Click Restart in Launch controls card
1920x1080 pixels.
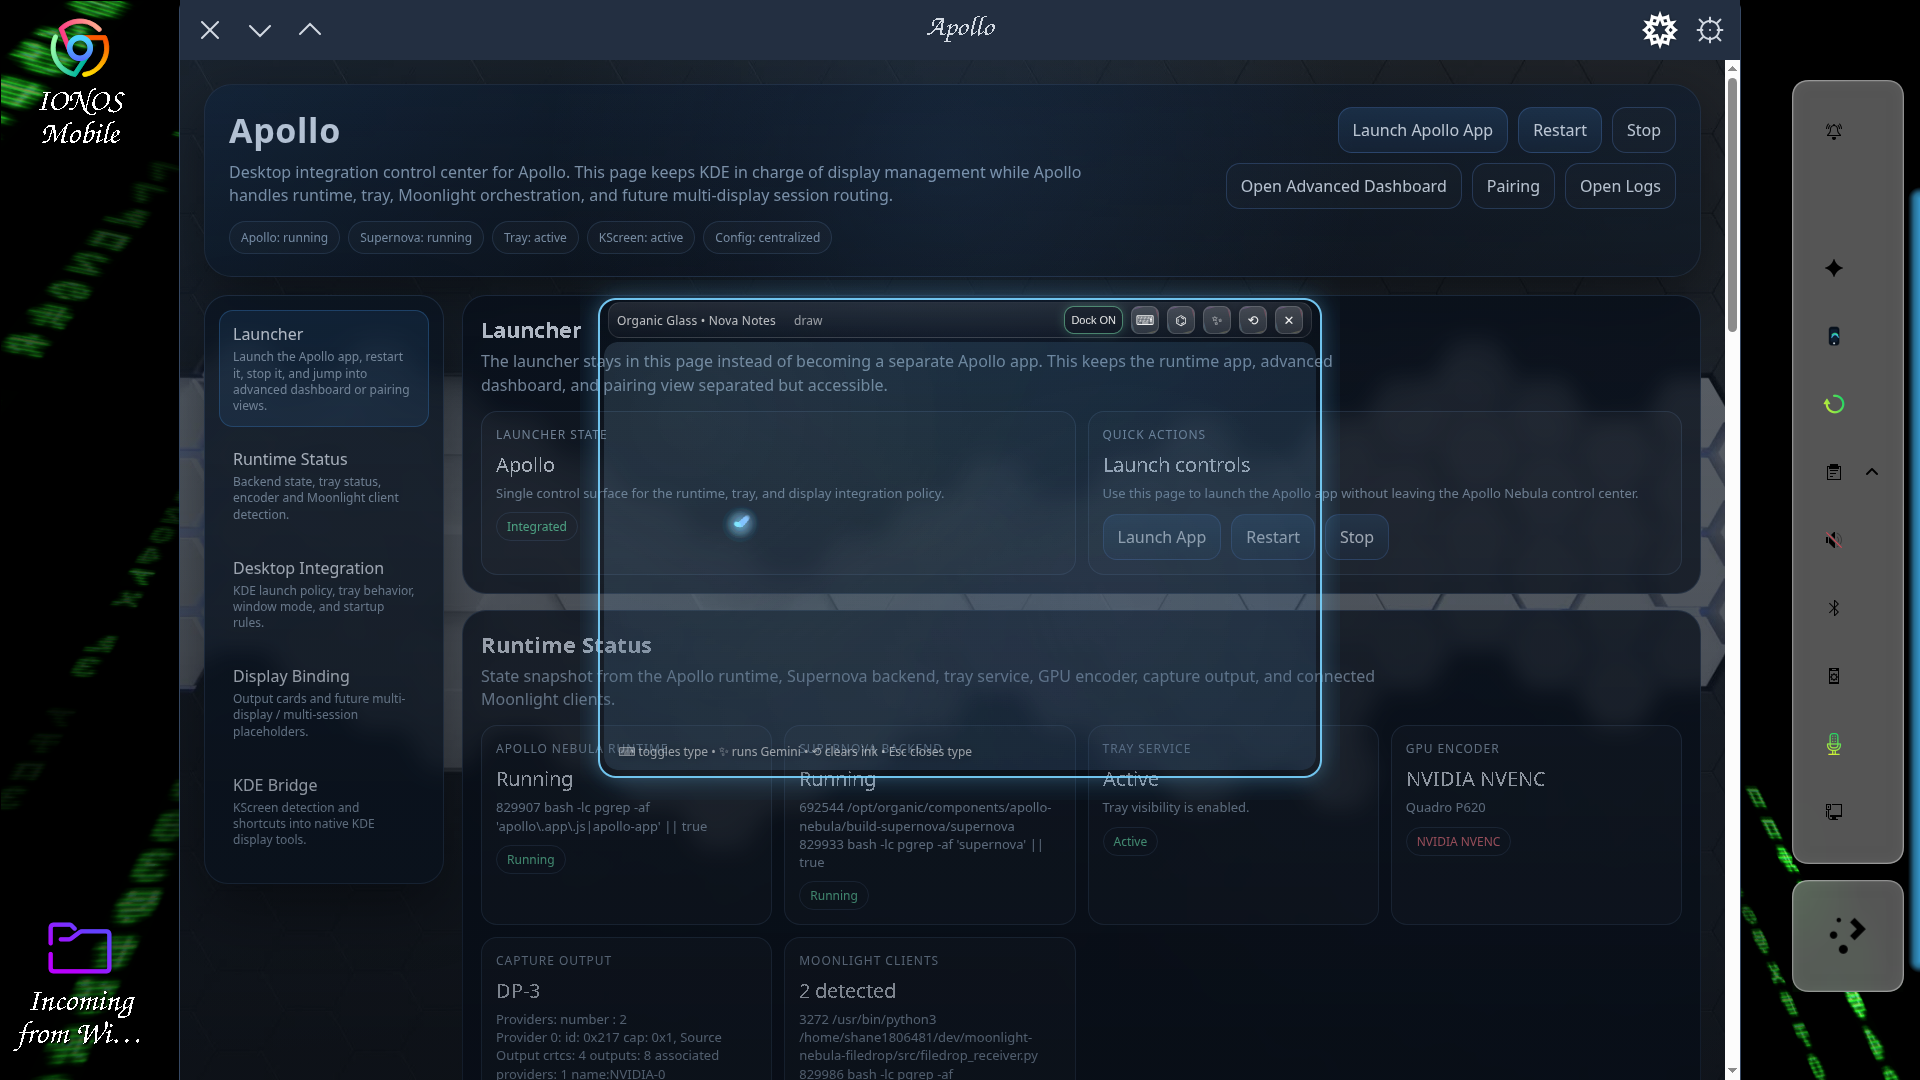pos(1272,537)
